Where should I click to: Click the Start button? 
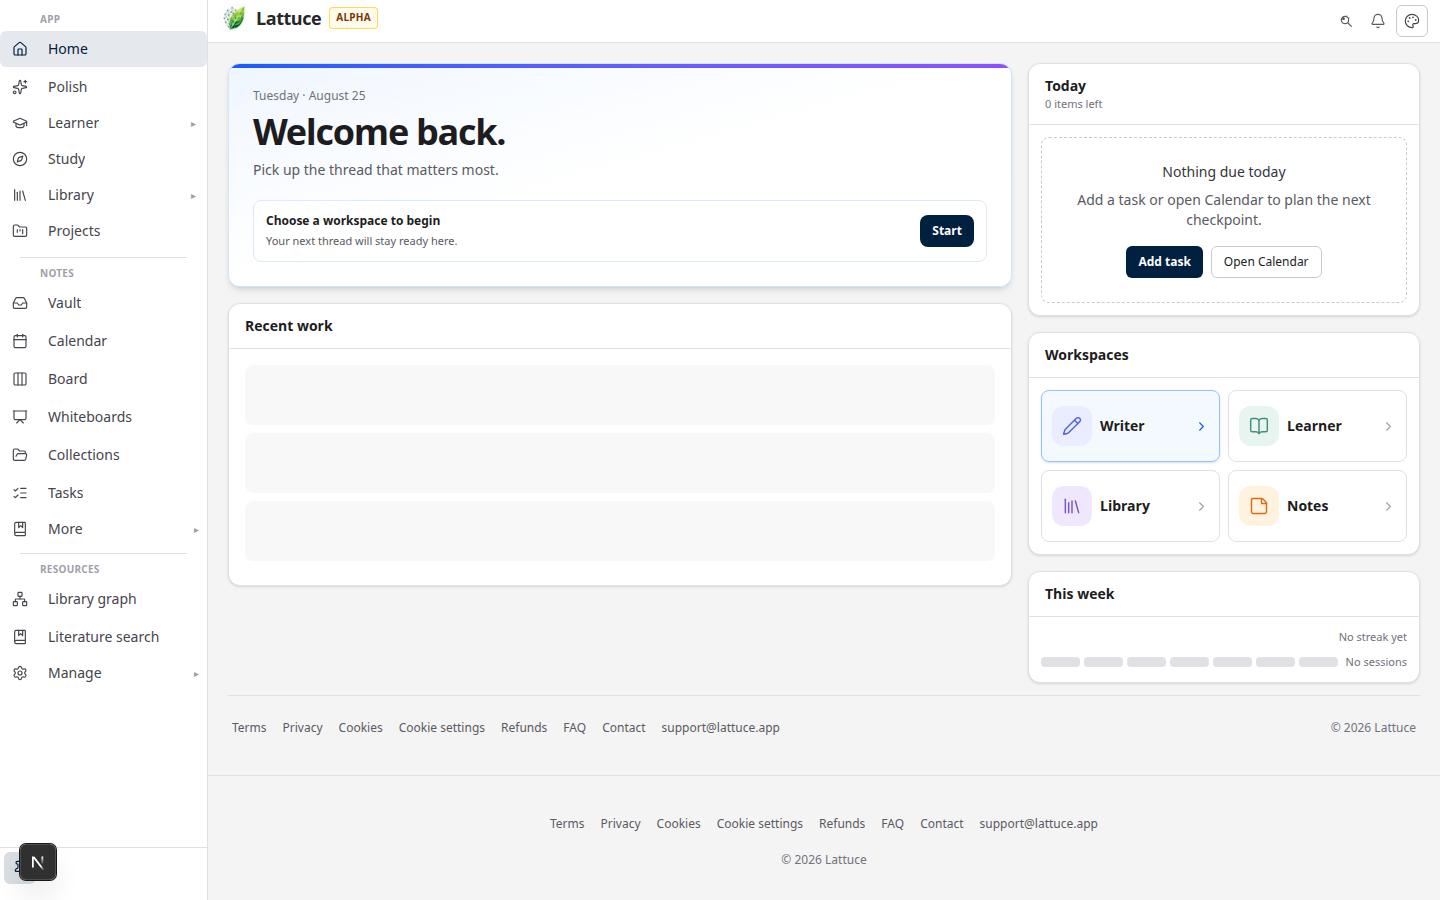tap(947, 231)
